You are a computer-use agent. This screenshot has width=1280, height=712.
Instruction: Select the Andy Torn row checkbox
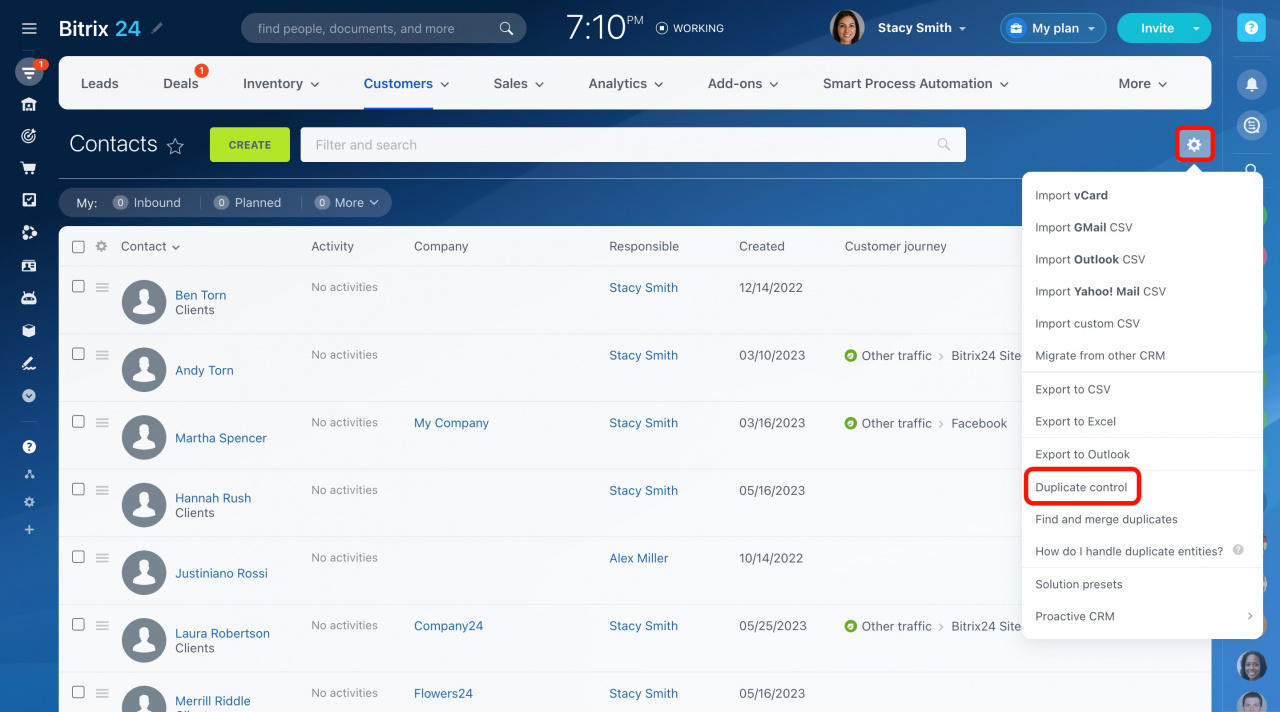point(78,354)
